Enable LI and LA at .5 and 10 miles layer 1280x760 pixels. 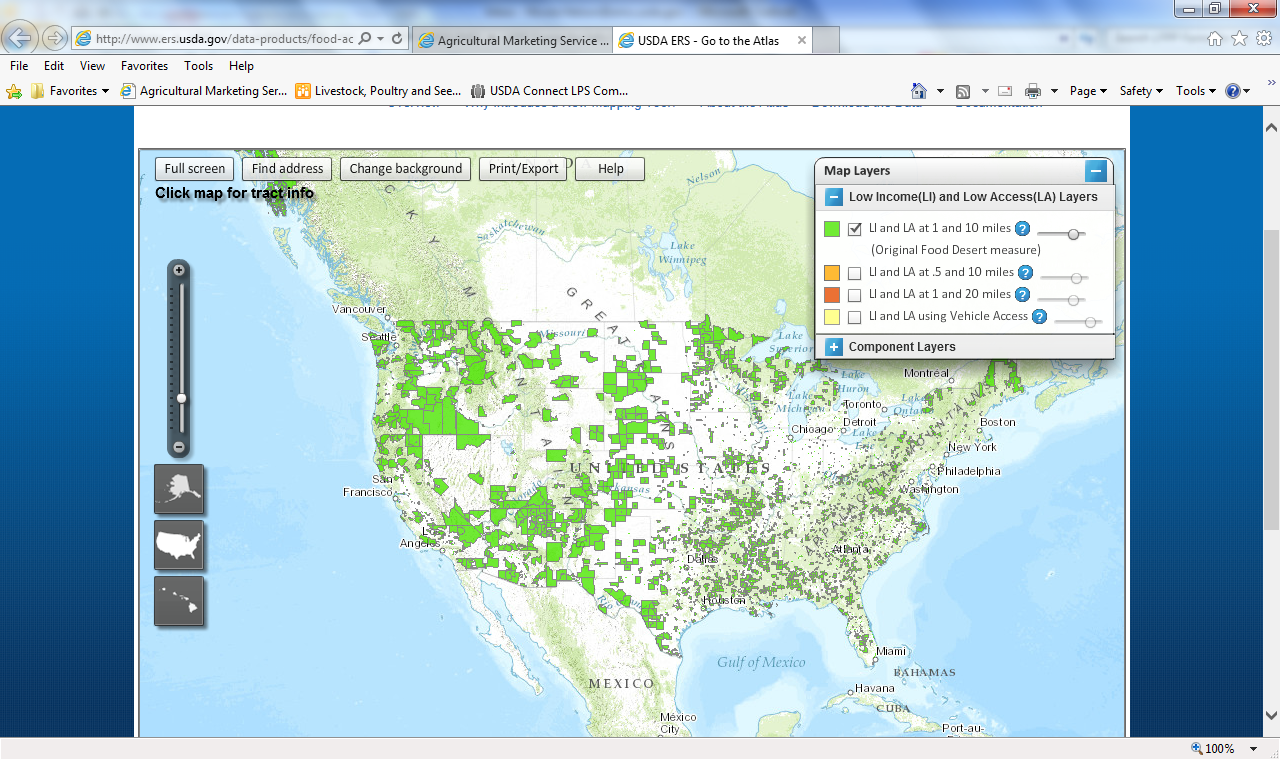click(855, 273)
